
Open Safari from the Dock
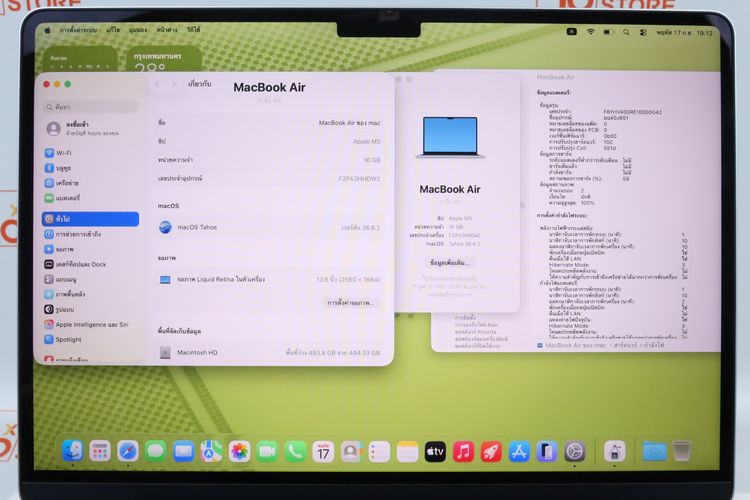pyautogui.click(x=128, y=451)
